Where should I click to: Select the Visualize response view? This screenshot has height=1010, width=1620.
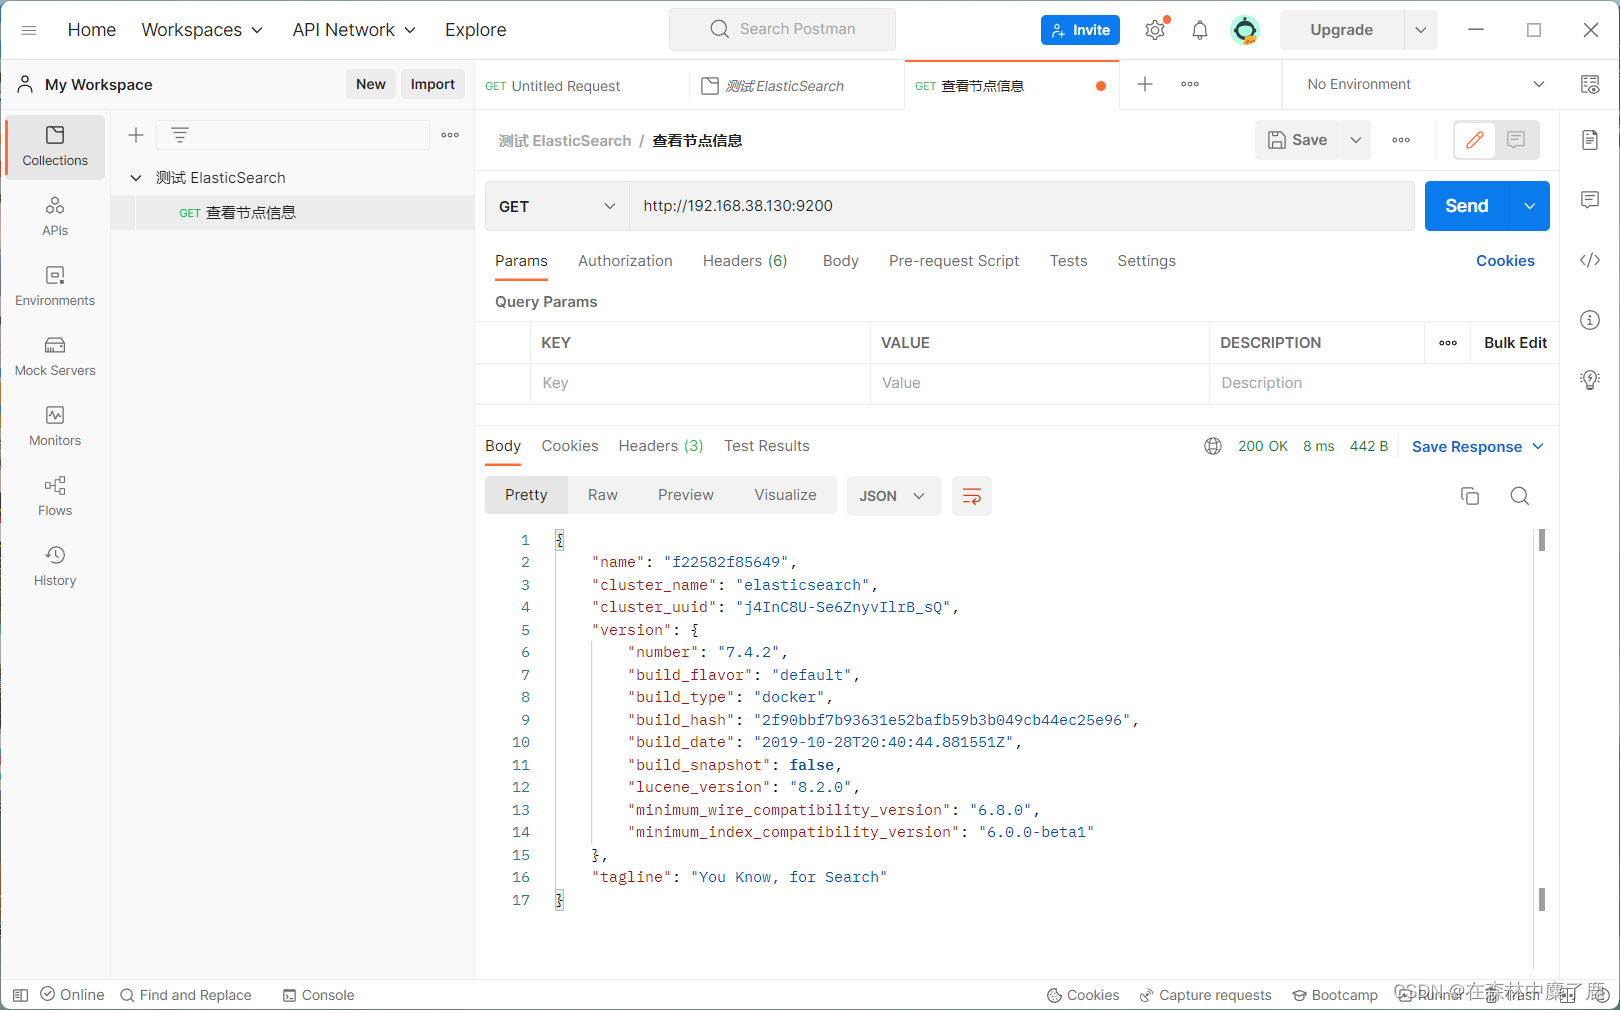(785, 495)
